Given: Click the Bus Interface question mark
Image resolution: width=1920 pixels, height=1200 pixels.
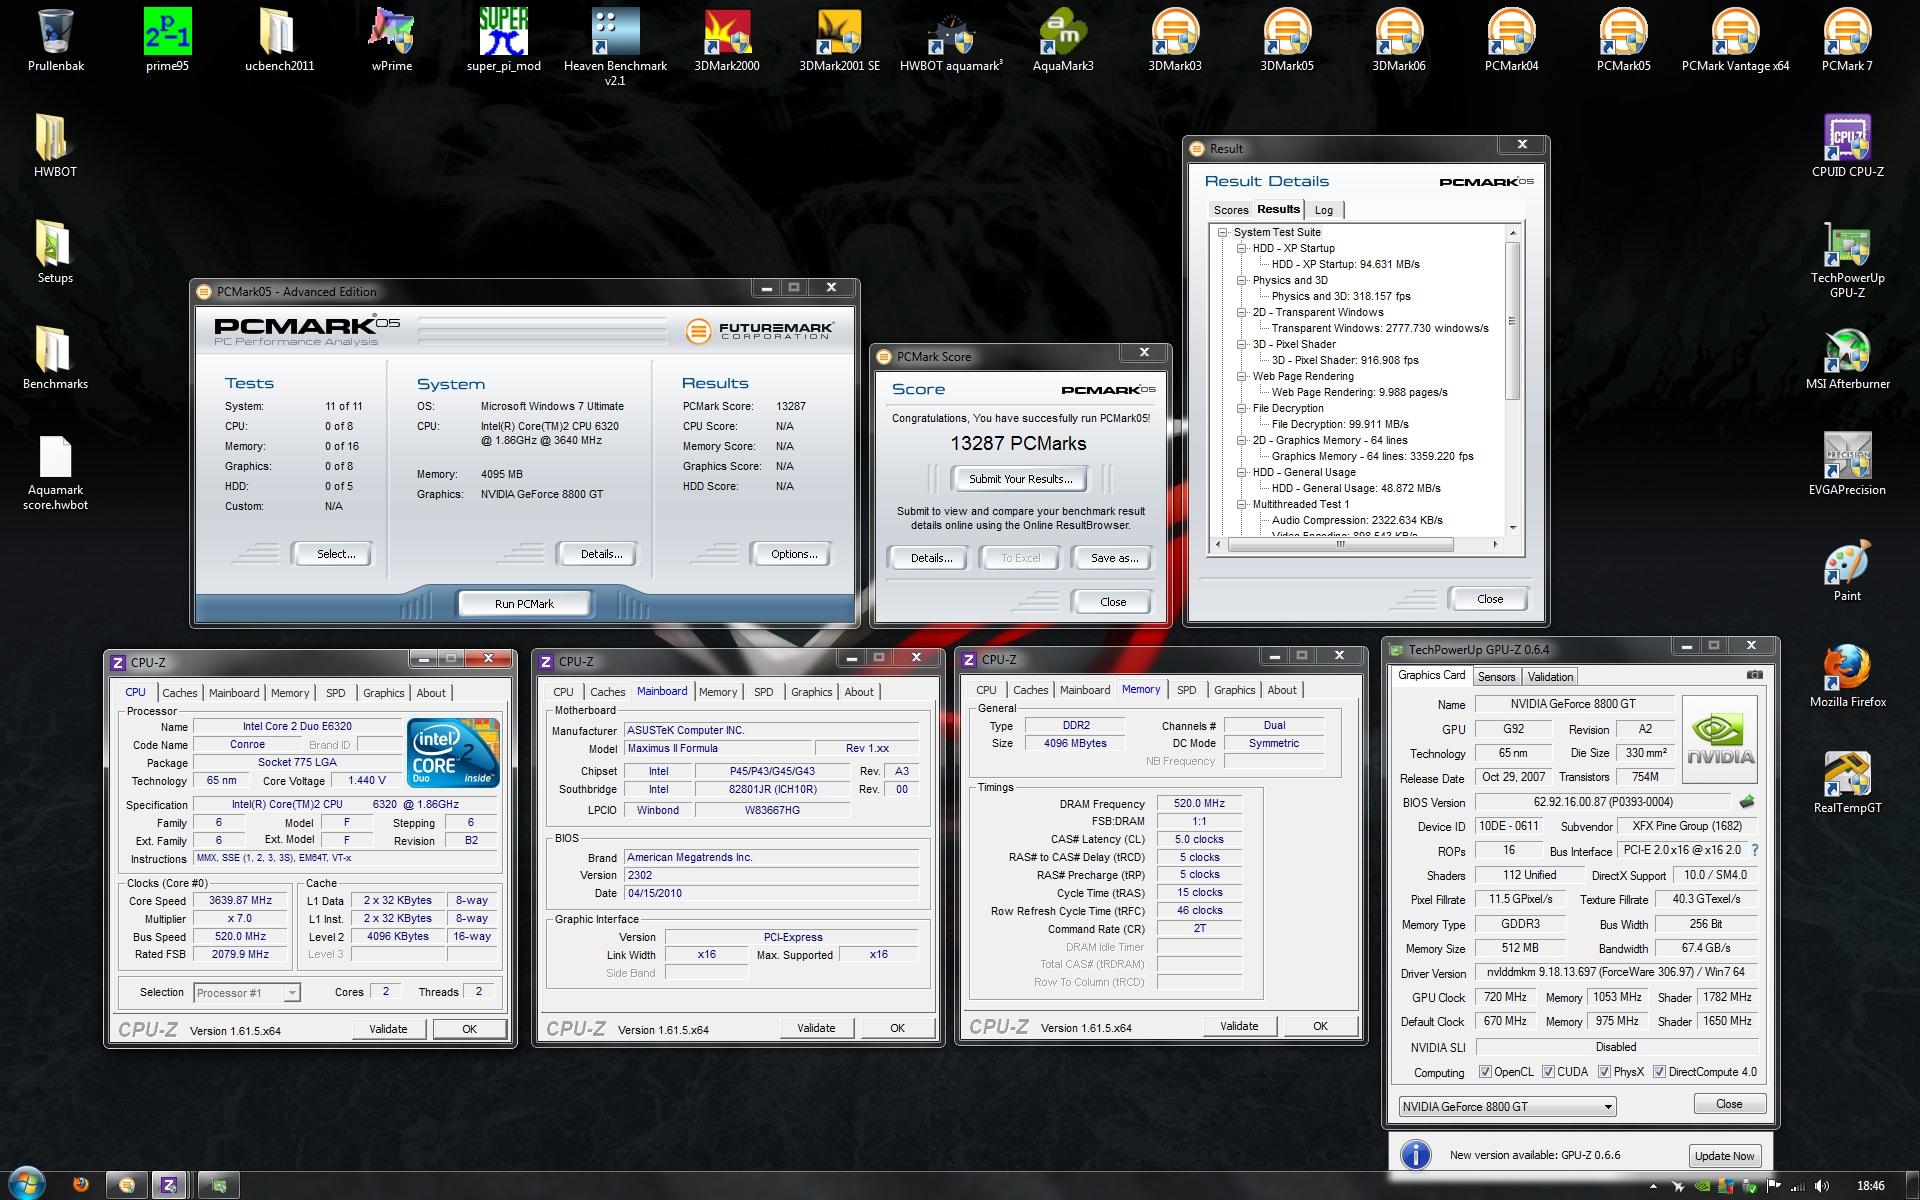Looking at the screenshot, I should coord(1754,850).
